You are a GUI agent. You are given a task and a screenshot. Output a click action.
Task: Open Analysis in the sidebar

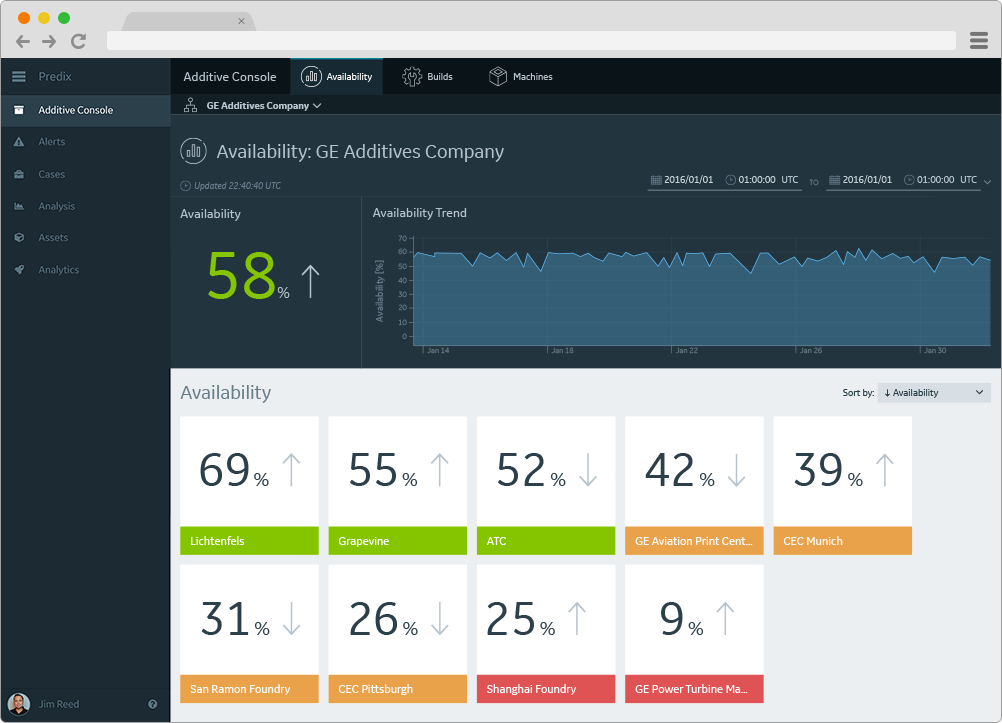pos(86,206)
